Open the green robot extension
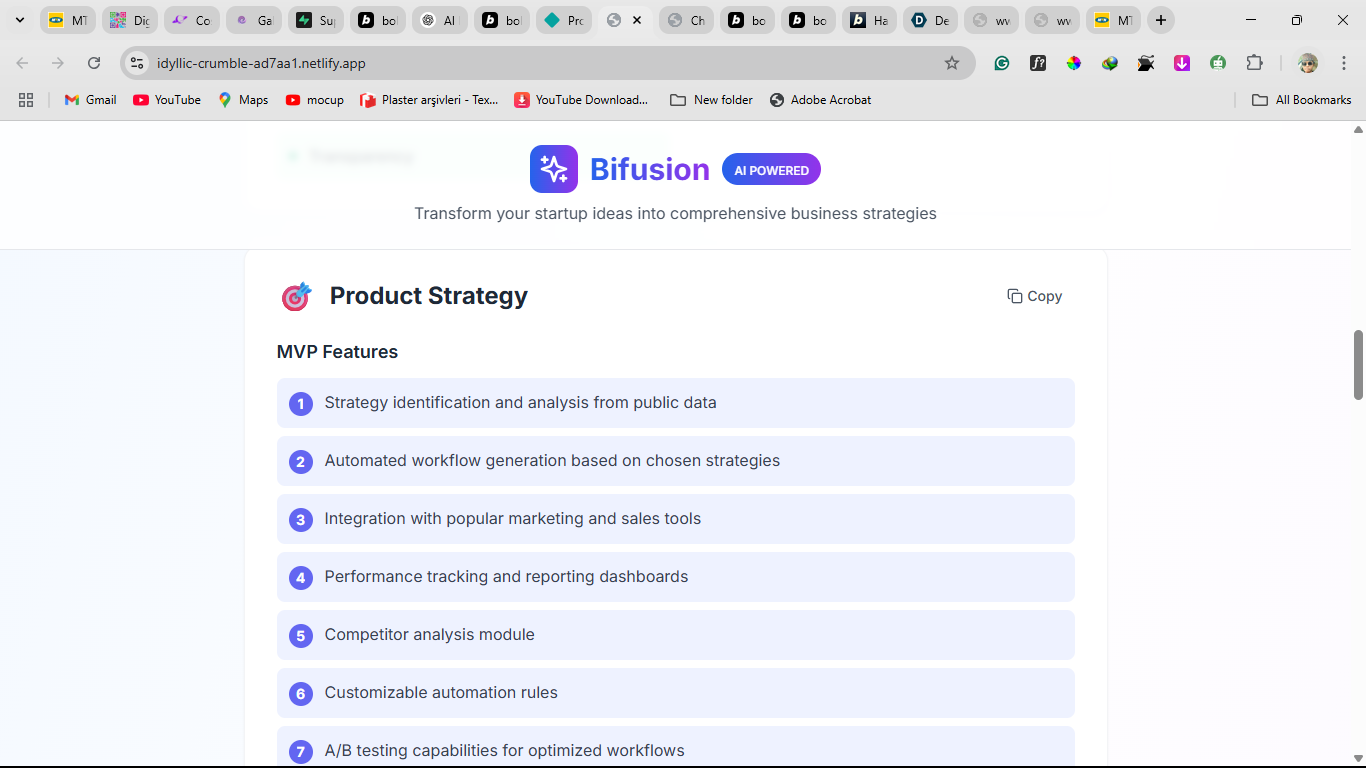The image size is (1366, 768). pyautogui.click(x=1218, y=63)
